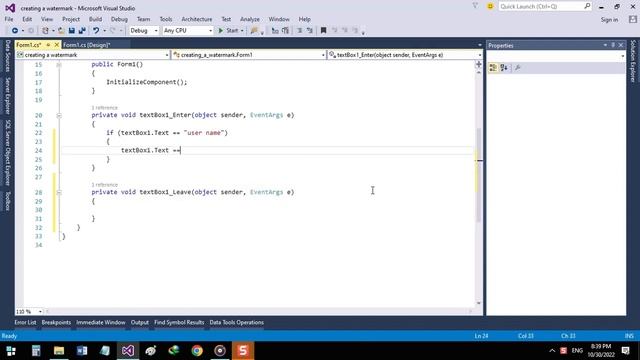The width and height of the screenshot is (640, 360).
Task: Open the Architecture menu
Action: coord(197,19)
